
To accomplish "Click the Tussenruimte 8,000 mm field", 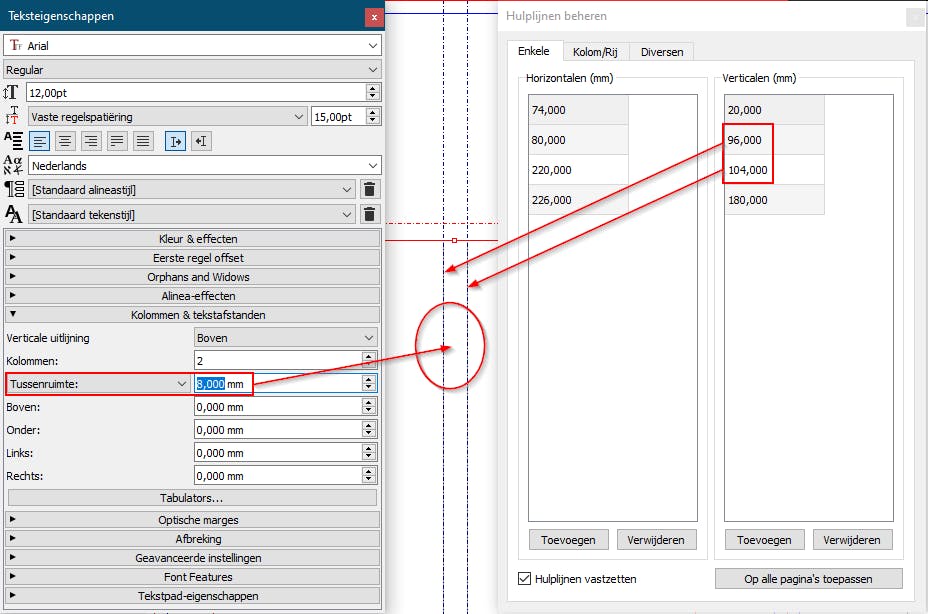I will pyautogui.click(x=278, y=384).
